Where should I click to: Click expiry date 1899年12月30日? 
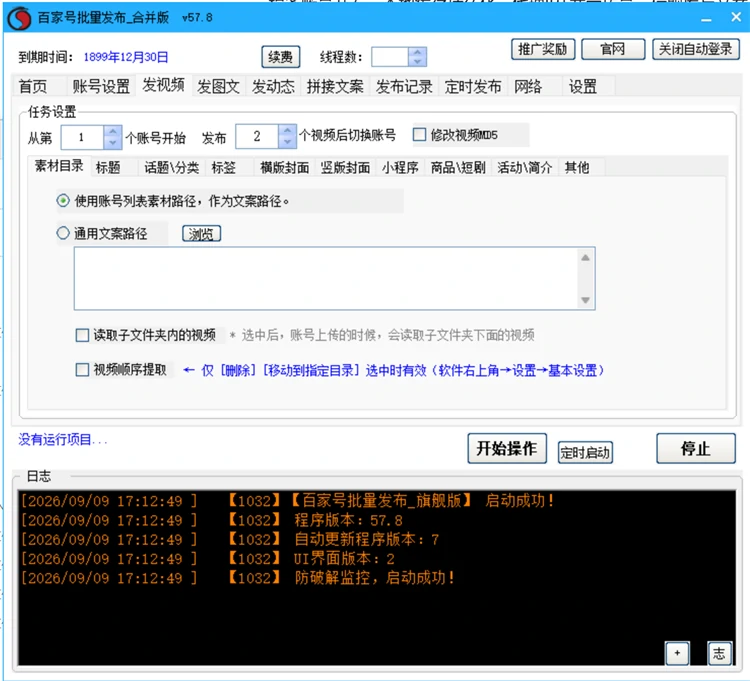coord(126,57)
